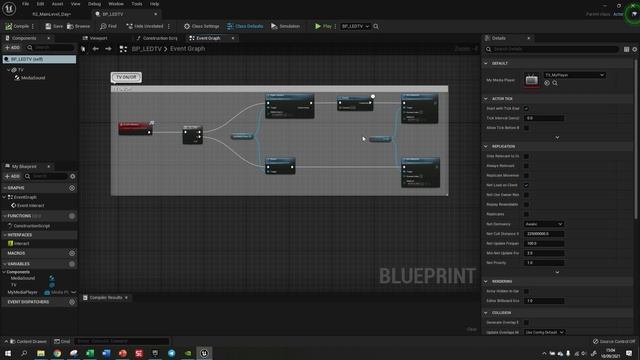Click the Tick Interval input field
Image resolution: width=640 pixels, height=360 pixels.
544,118
